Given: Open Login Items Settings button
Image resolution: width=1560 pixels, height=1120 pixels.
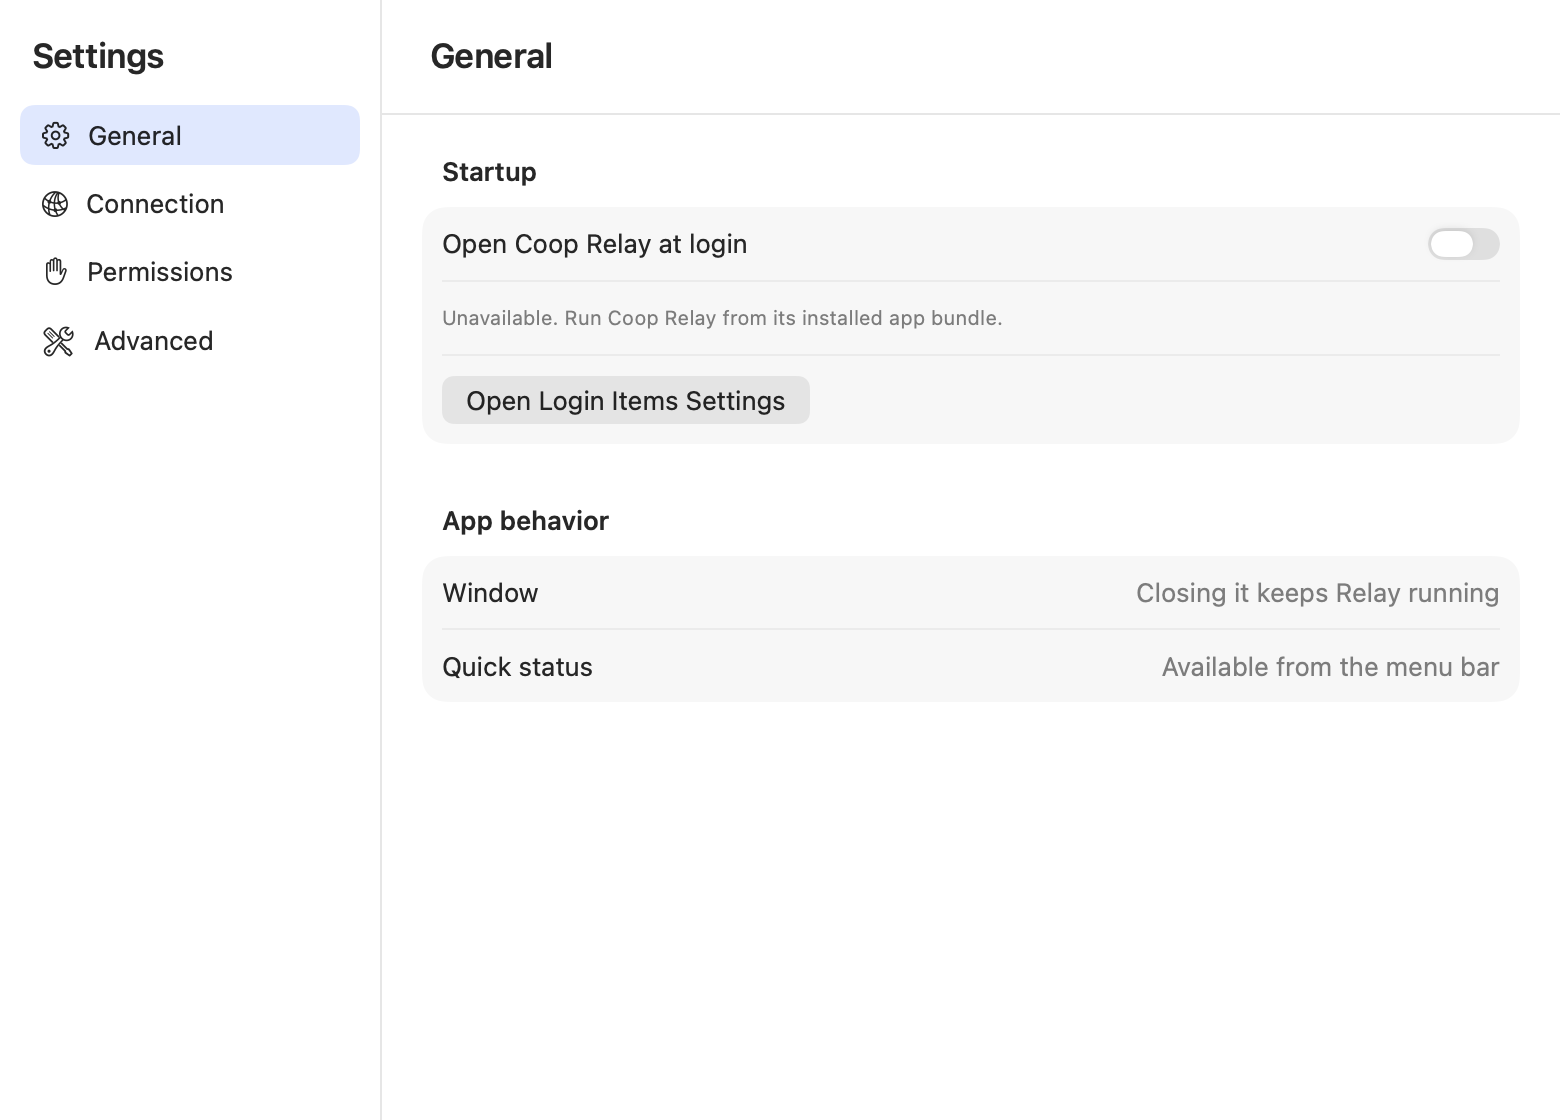Looking at the screenshot, I should 626,400.
